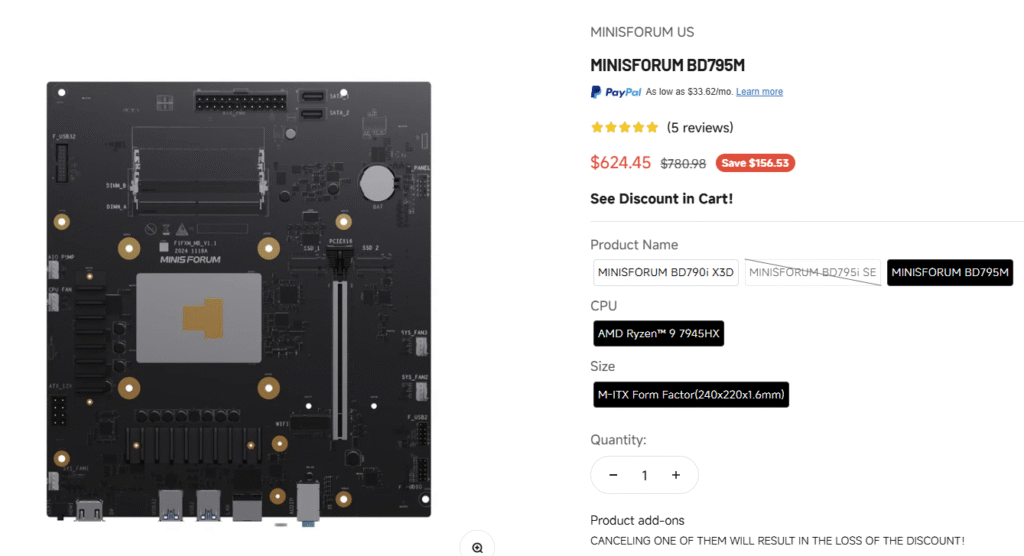Increase quantity with the plus button
1024x556 pixels.
point(676,475)
